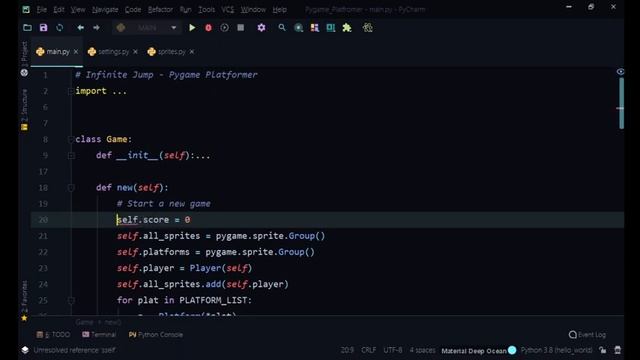The image size is (640, 360).
Task: Expand the folded import block
Action: (71, 91)
